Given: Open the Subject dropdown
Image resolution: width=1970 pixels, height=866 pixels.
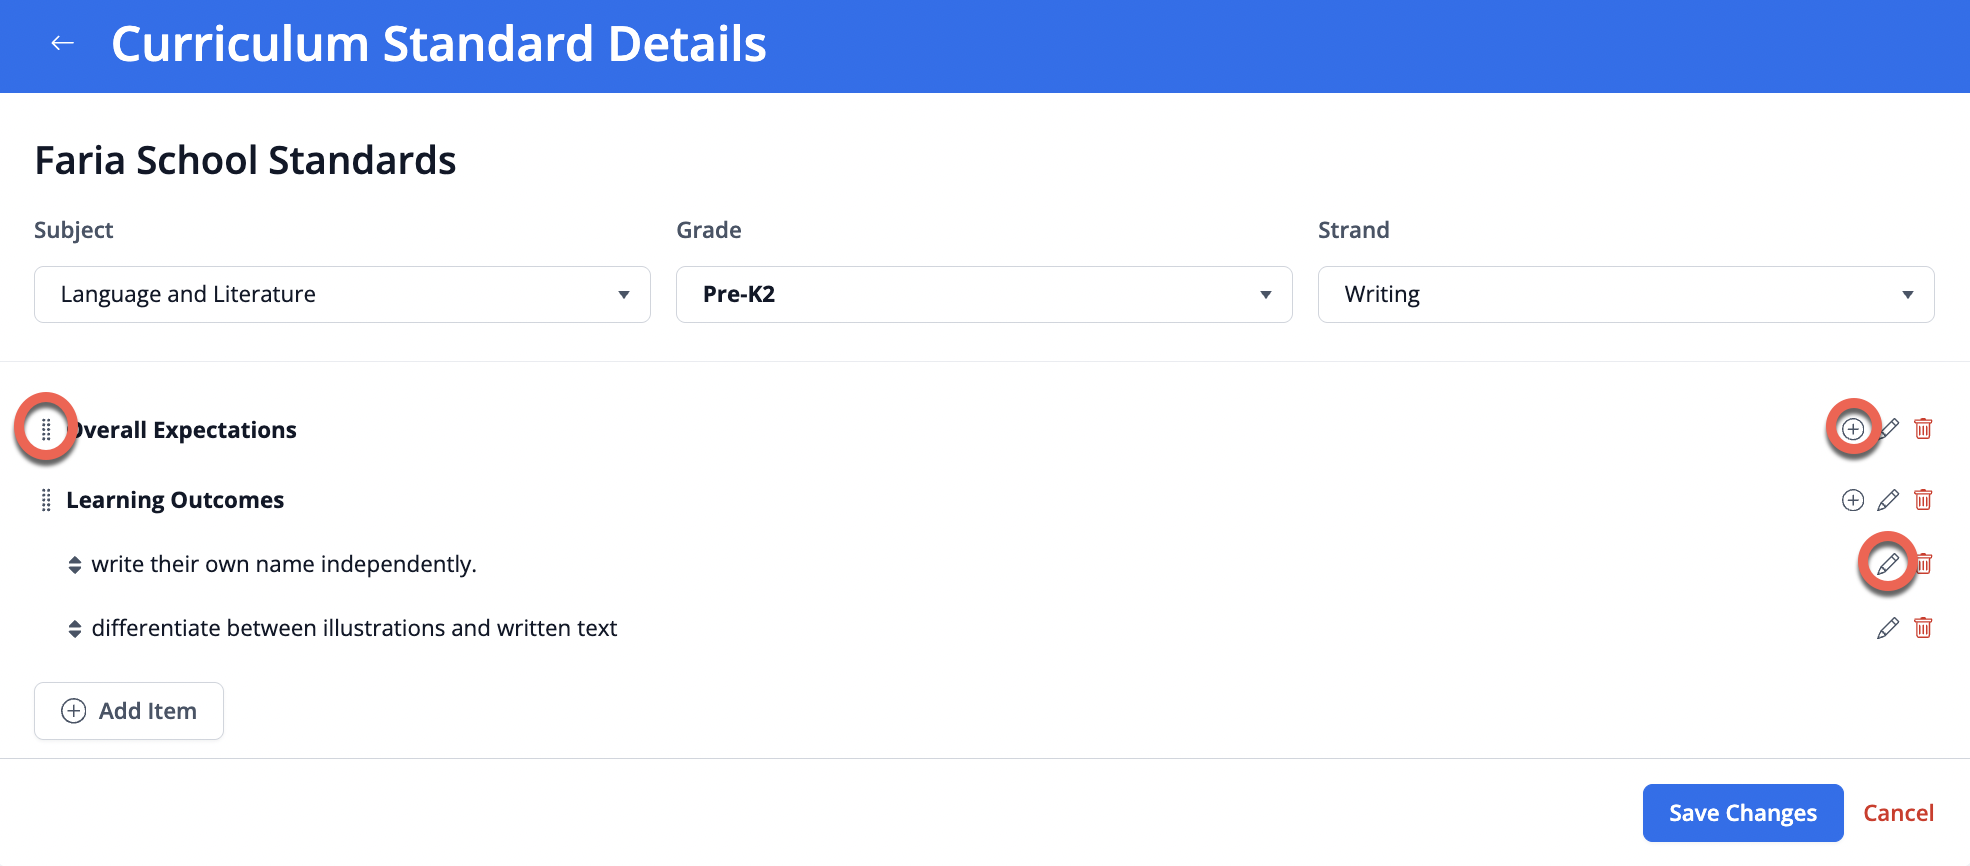Looking at the screenshot, I should pyautogui.click(x=342, y=294).
